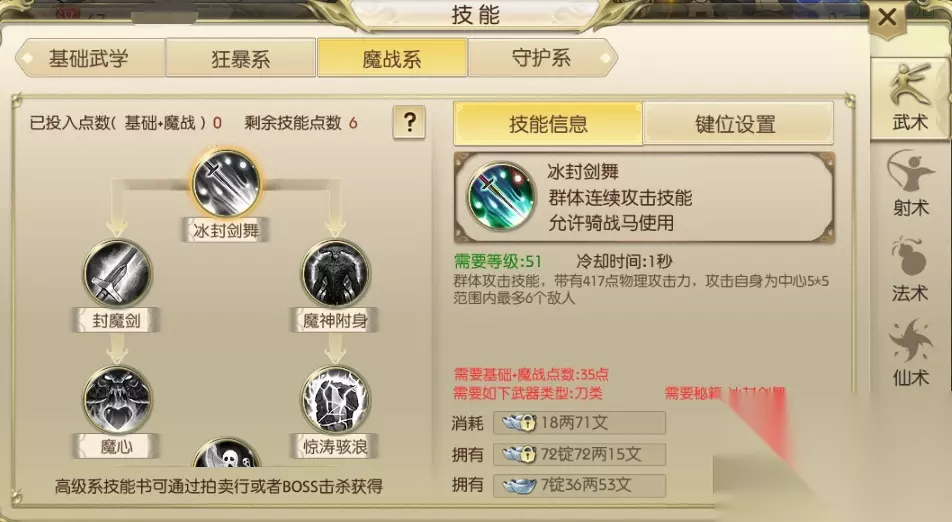
Task: Click the 封魔剑 skill name label
Action: click(x=117, y=320)
